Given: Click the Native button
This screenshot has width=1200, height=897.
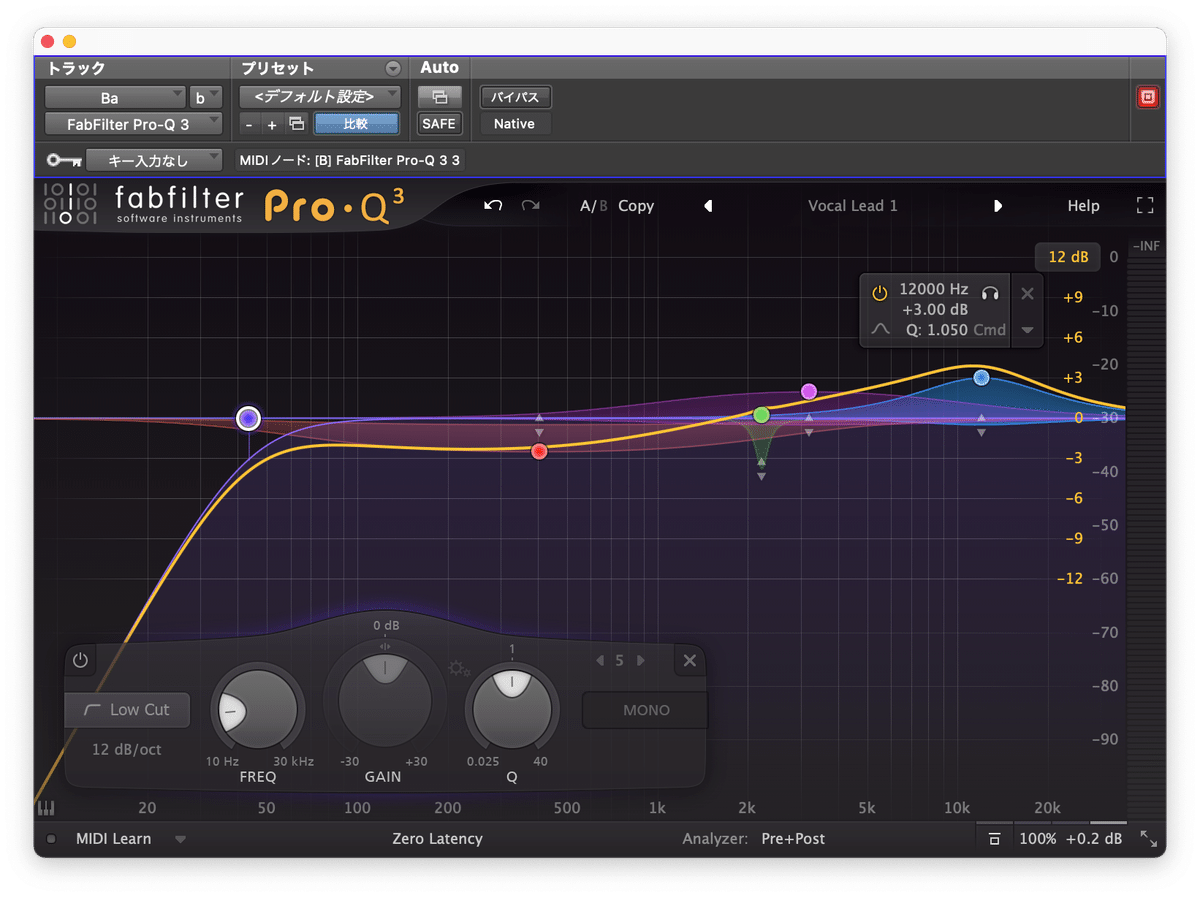Looking at the screenshot, I should 515,124.
